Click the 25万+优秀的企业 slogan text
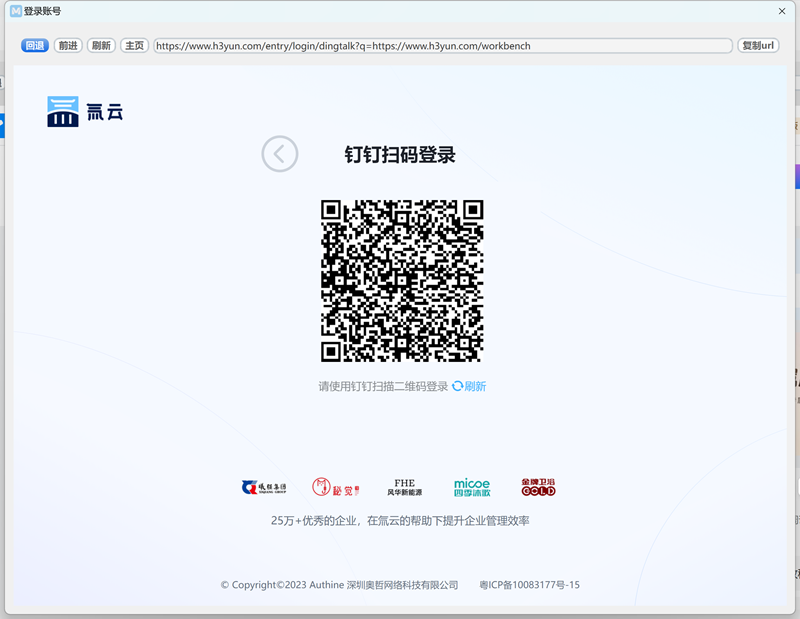The width and height of the screenshot is (800, 619). click(x=400, y=521)
